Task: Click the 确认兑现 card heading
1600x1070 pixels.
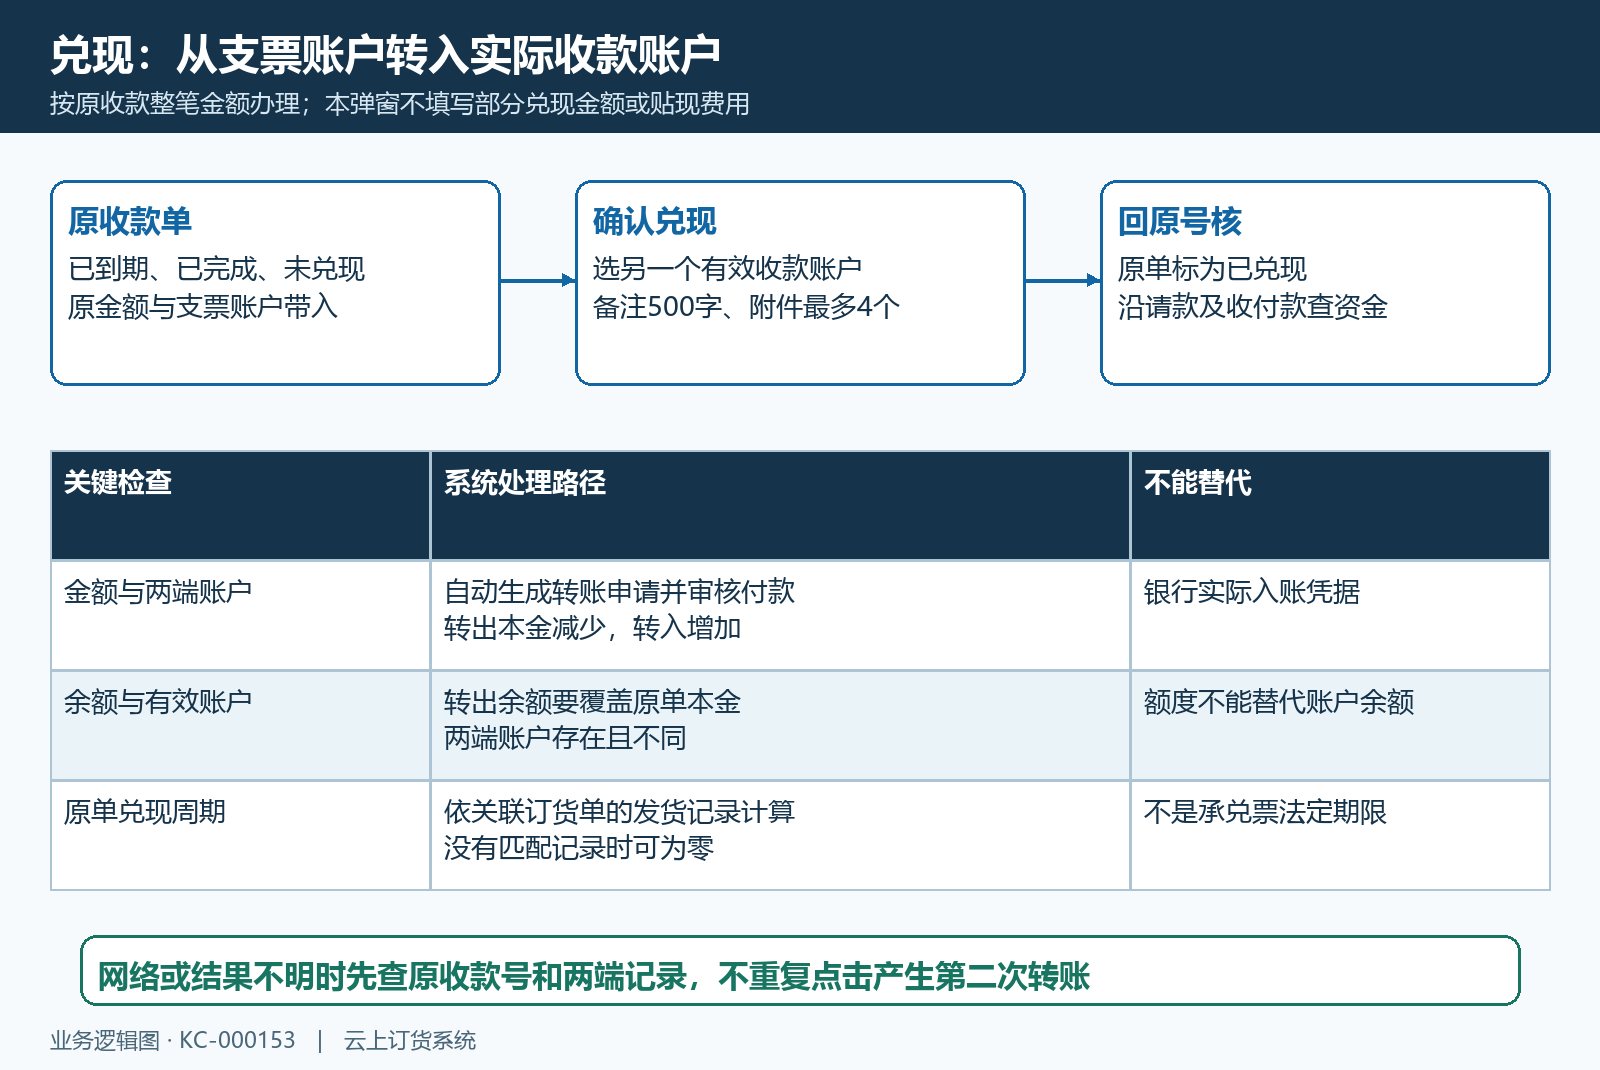Action: point(655,221)
